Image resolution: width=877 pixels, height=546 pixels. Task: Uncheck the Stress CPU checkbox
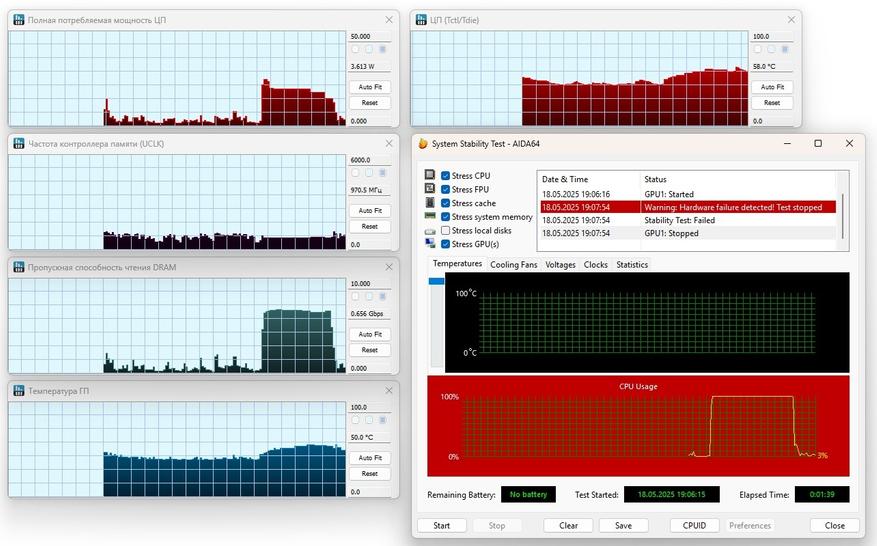(x=446, y=176)
